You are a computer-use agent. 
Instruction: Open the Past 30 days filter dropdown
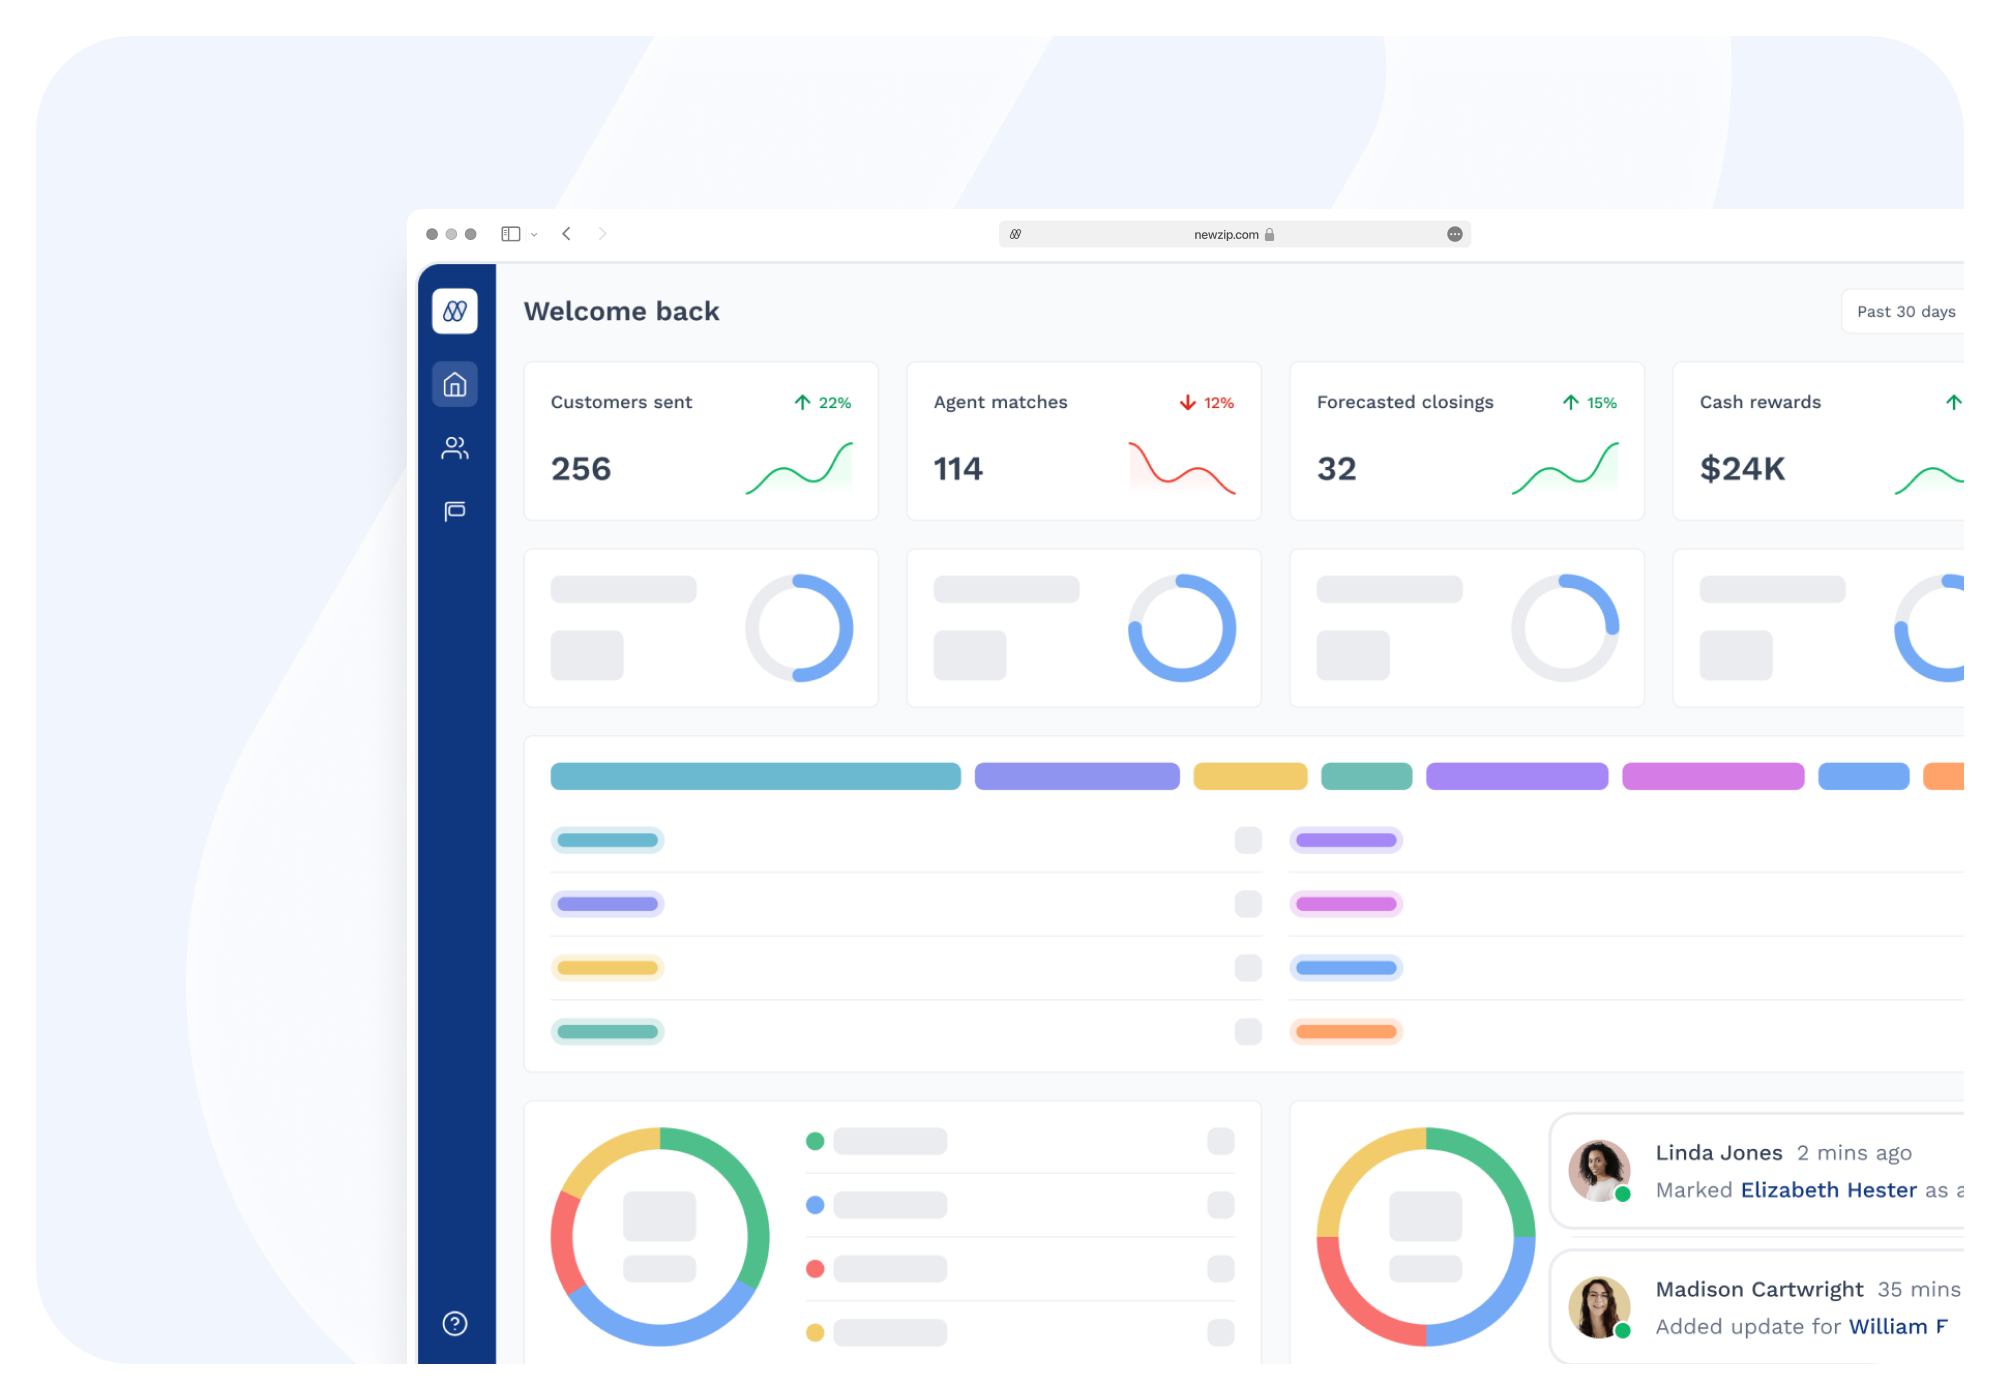click(1905, 311)
